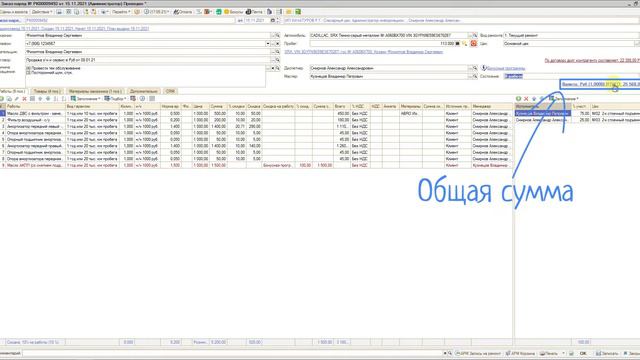Switch to the CRM tab
This screenshot has width=640, height=360.
coord(171,91)
